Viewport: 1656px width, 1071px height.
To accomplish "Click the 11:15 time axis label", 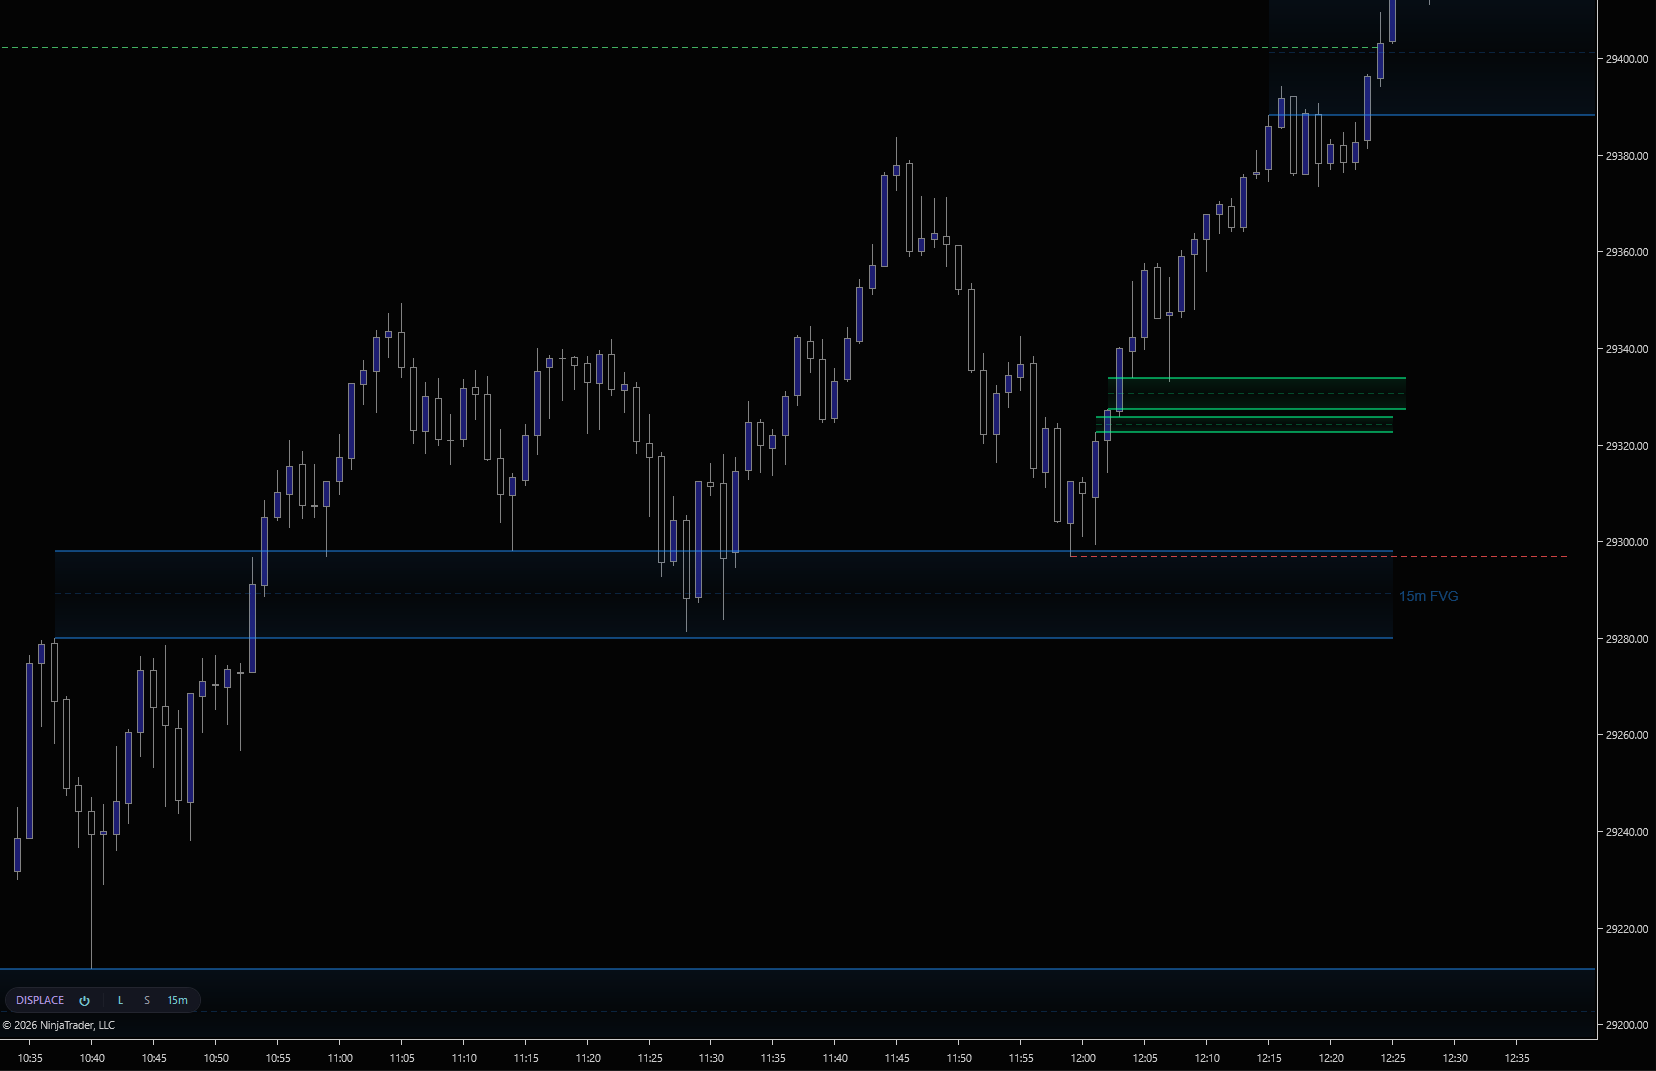I will click(x=526, y=1058).
